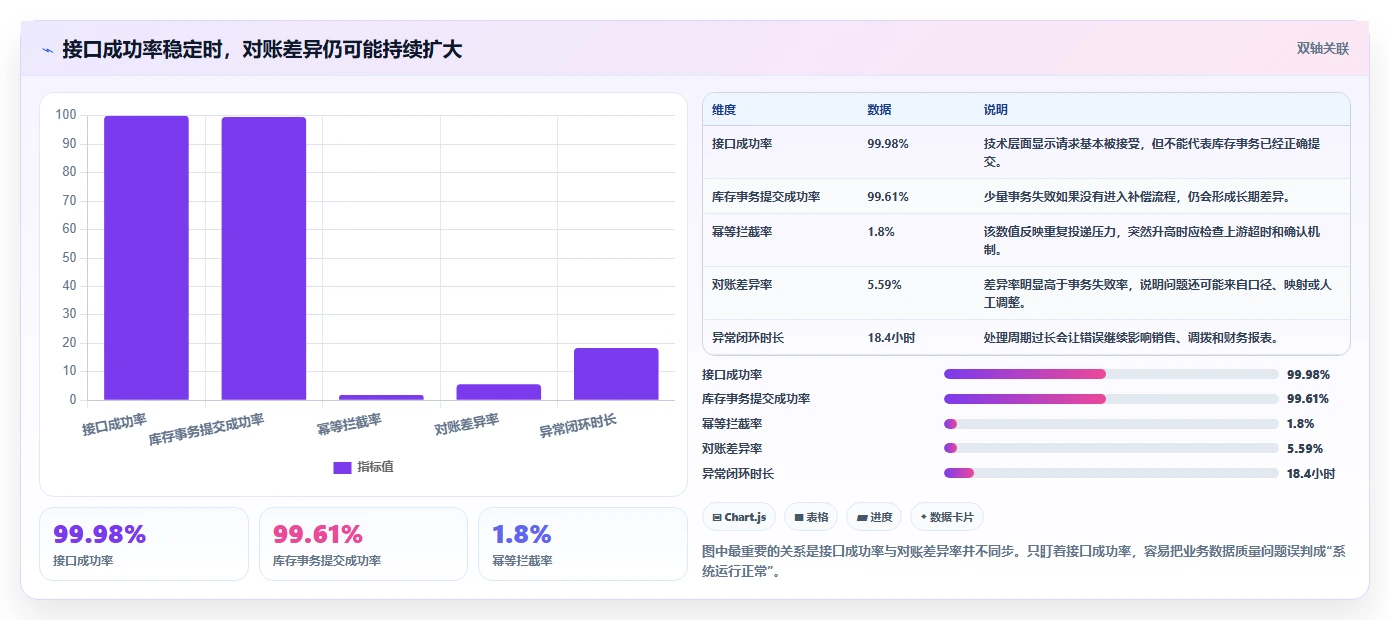
Task: Click the 库存事务提交成功率 progress bar
Action: (1111, 399)
